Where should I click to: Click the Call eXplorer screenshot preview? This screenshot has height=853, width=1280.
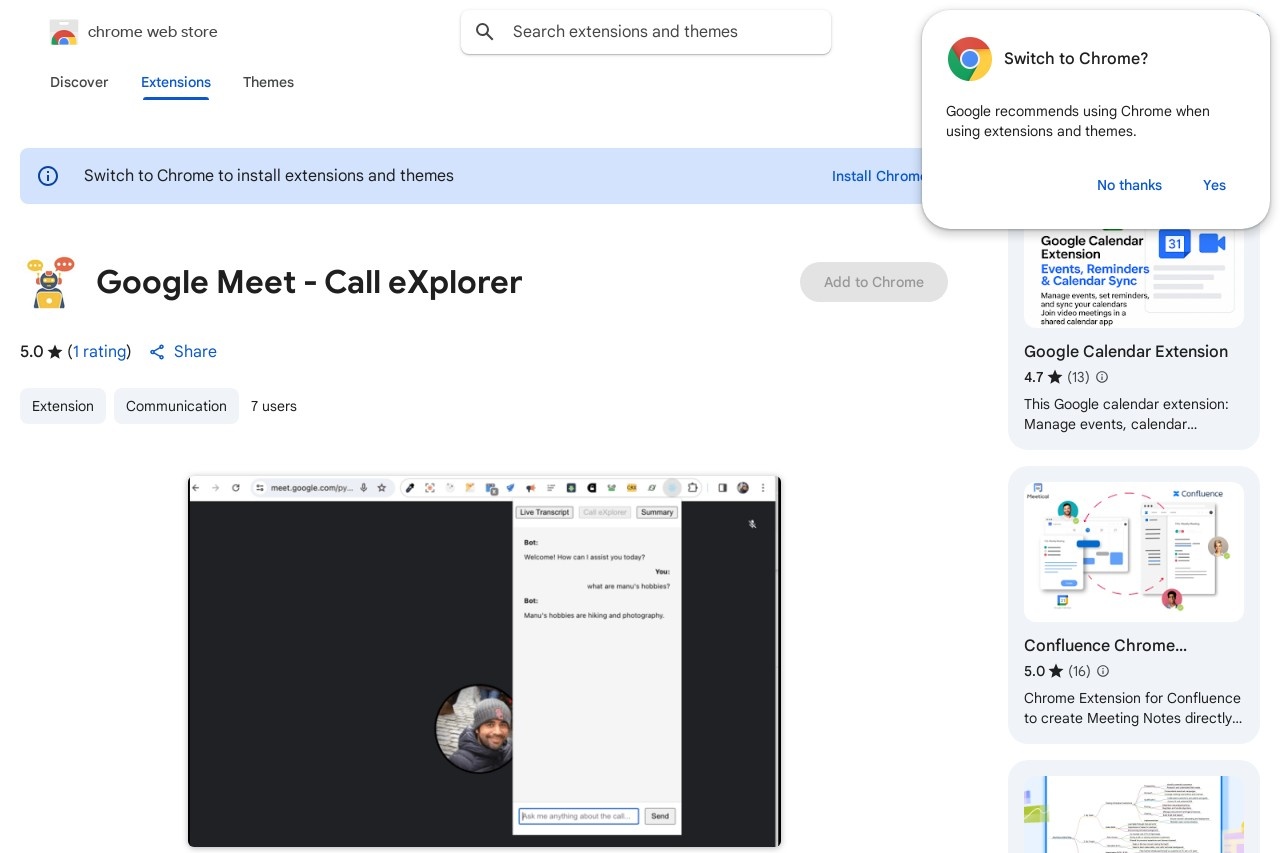click(485, 662)
